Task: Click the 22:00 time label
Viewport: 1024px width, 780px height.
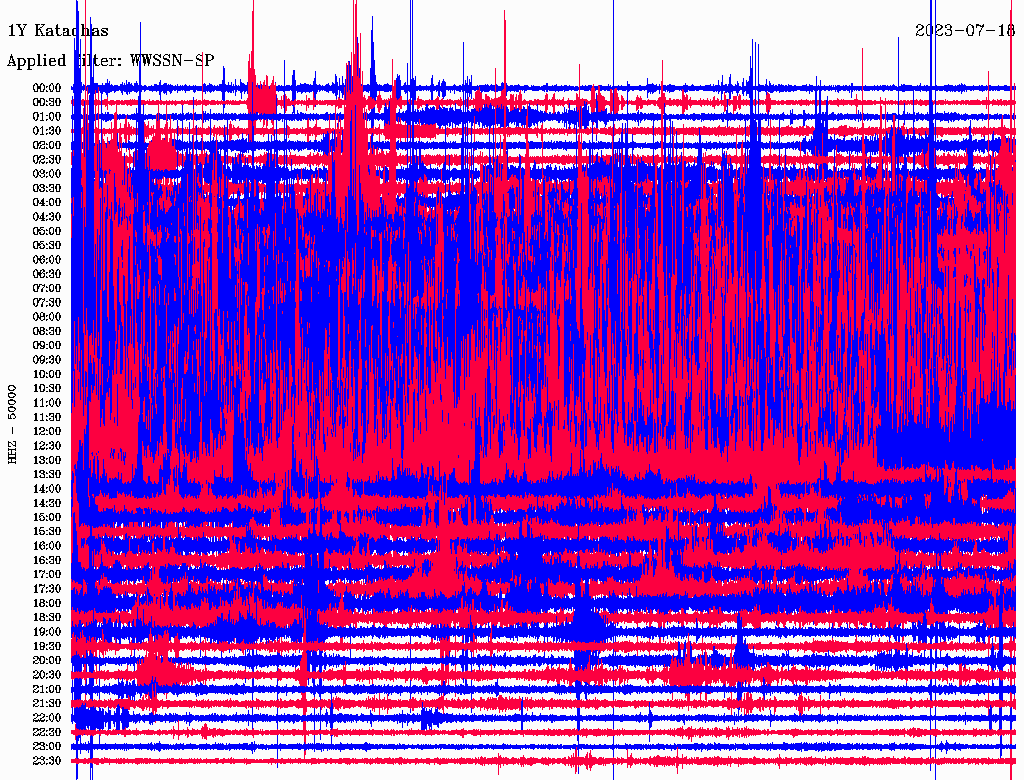Action: tap(47, 718)
